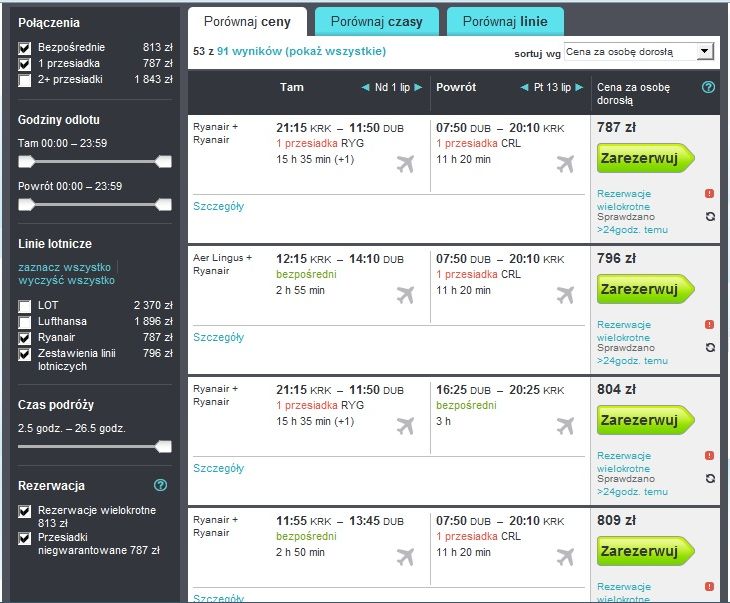Uncheck the Ryanair airline checkbox
Image resolution: width=730 pixels, height=603 pixels.
tap(25, 338)
